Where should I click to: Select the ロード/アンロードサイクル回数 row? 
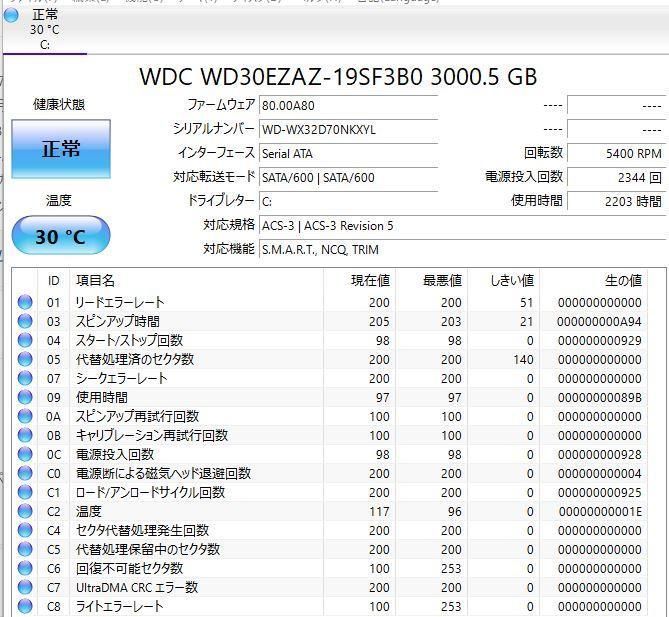pyautogui.click(x=330, y=492)
